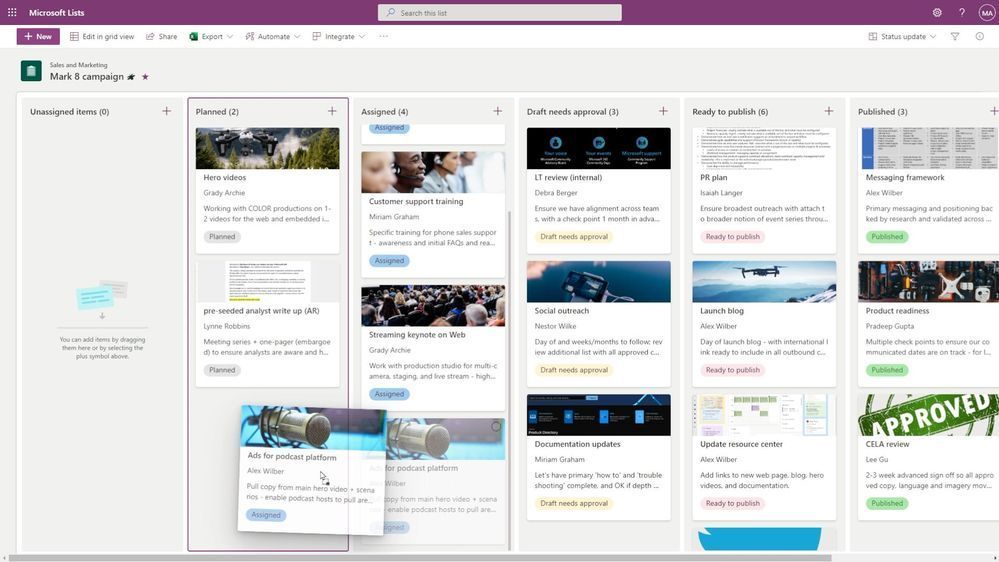This screenshot has width=999, height=562.
Task: Open the Documentation updates thumbnail
Action: 599,415
